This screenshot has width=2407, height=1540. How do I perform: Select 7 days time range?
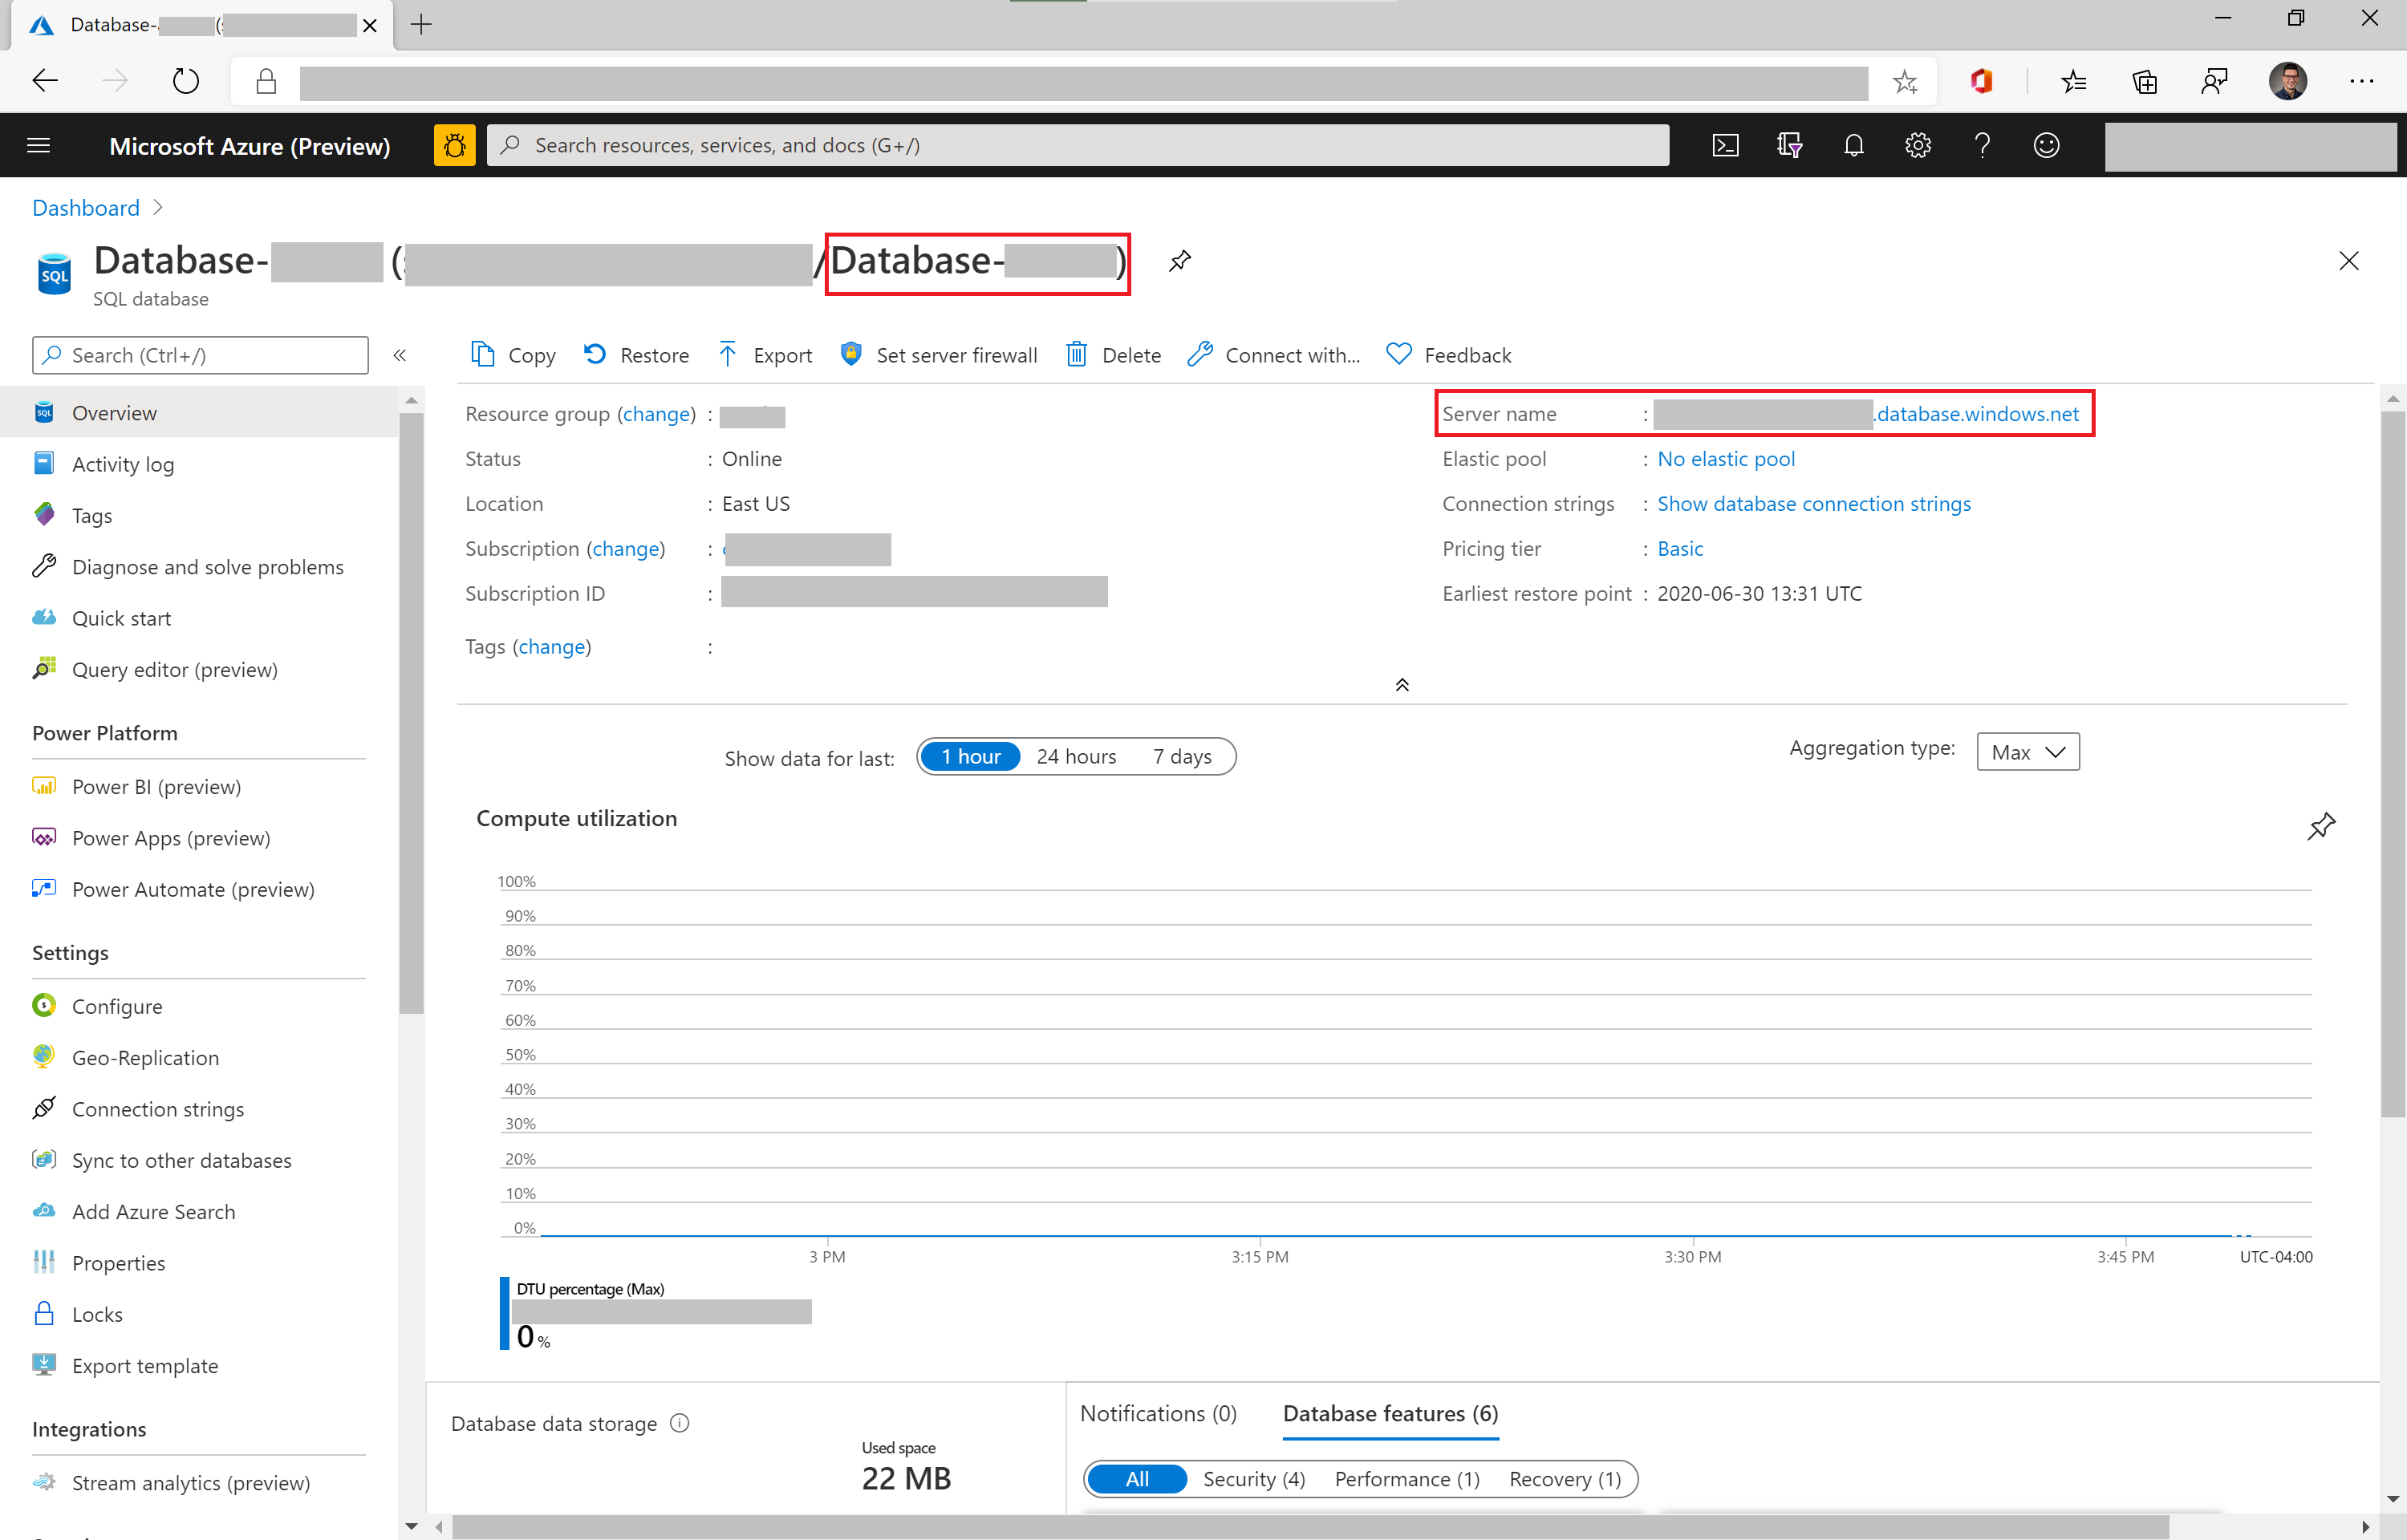(1182, 757)
